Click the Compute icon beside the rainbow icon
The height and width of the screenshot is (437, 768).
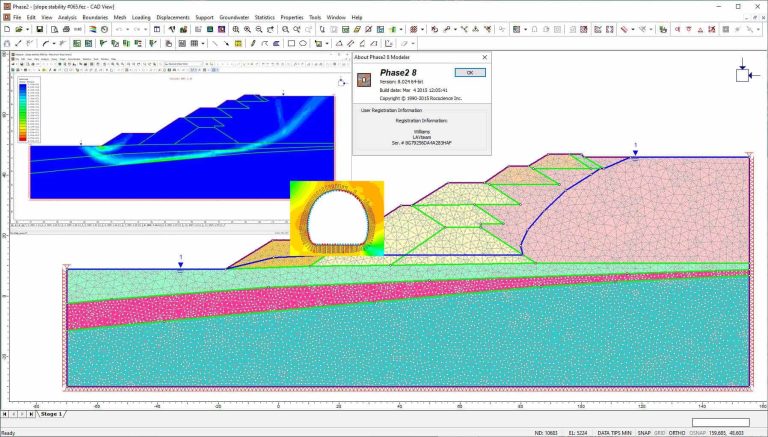point(104,29)
